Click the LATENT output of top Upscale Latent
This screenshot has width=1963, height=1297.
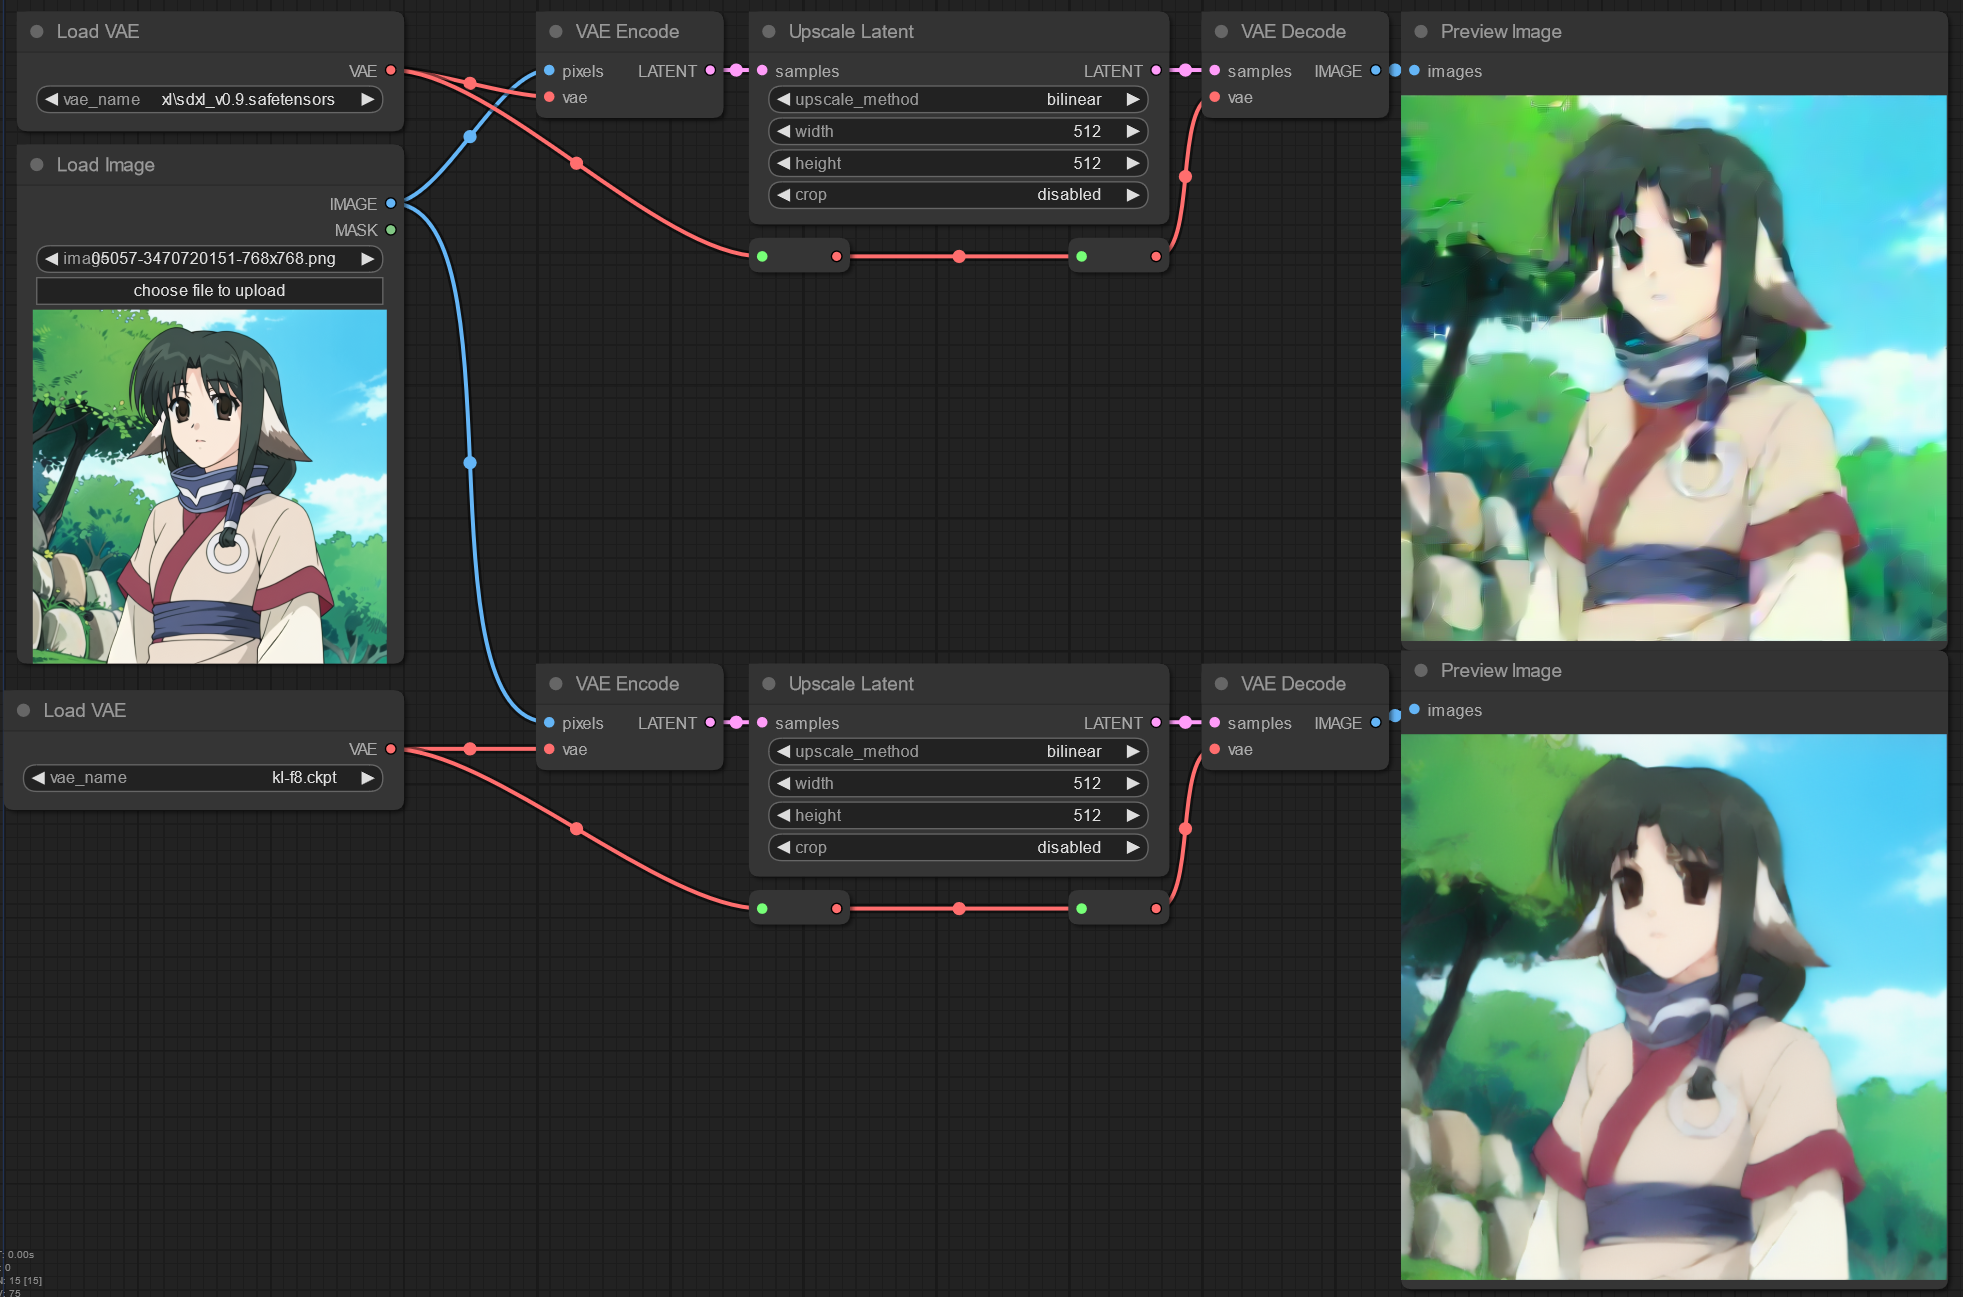(x=1156, y=70)
